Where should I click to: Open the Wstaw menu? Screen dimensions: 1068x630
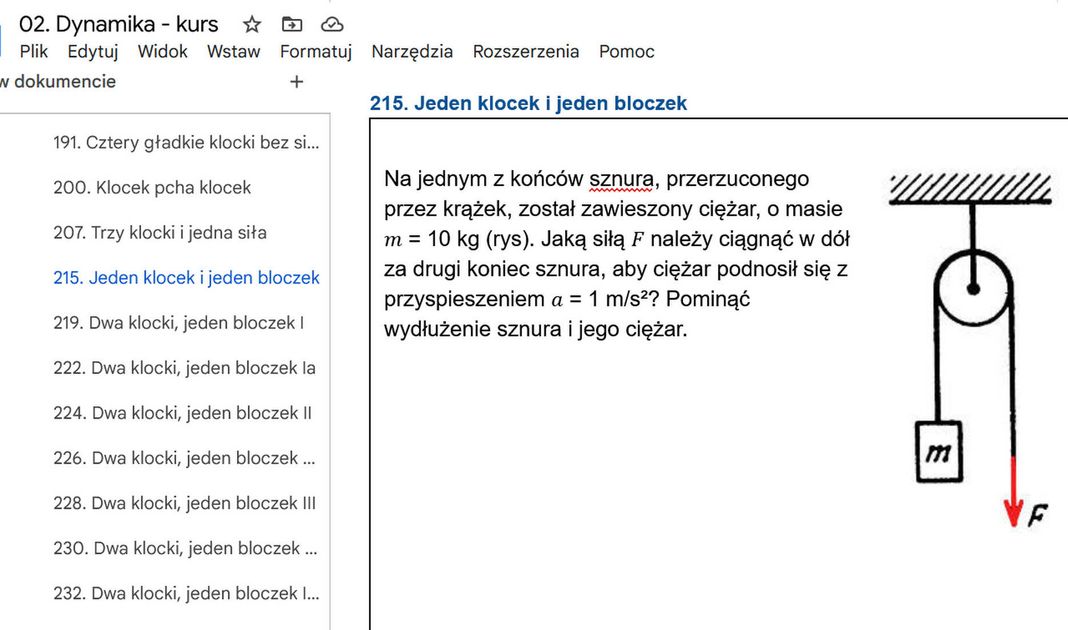coord(233,51)
